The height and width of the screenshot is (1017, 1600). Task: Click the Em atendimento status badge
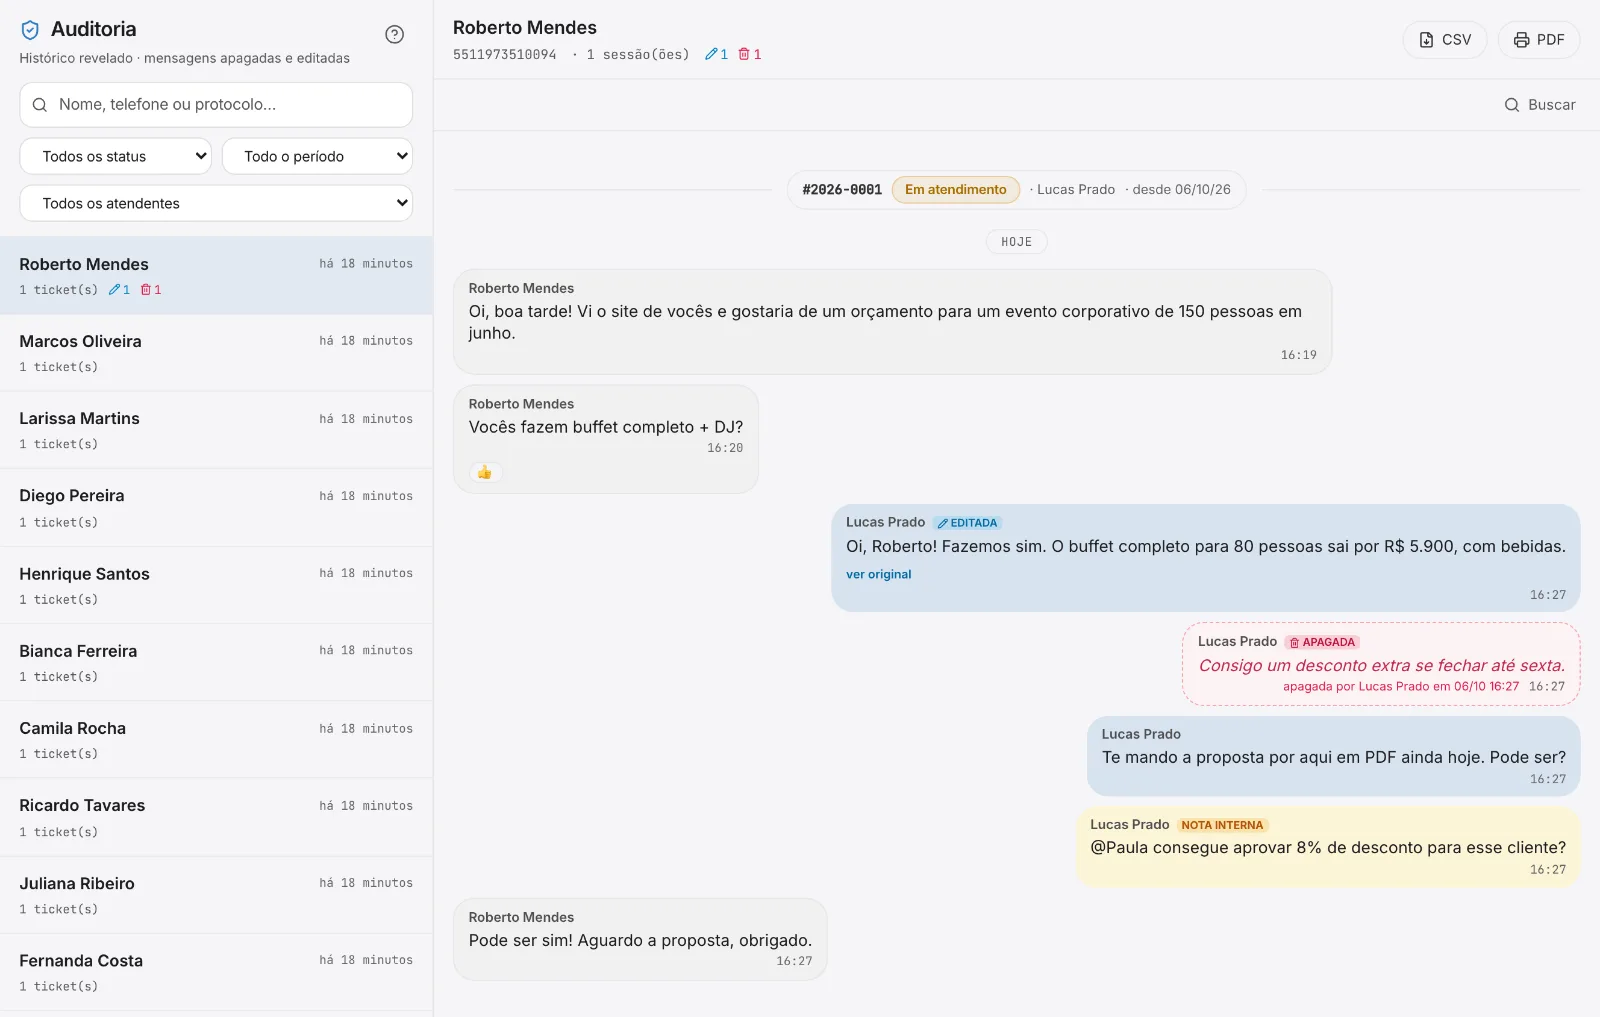tap(956, 190)
